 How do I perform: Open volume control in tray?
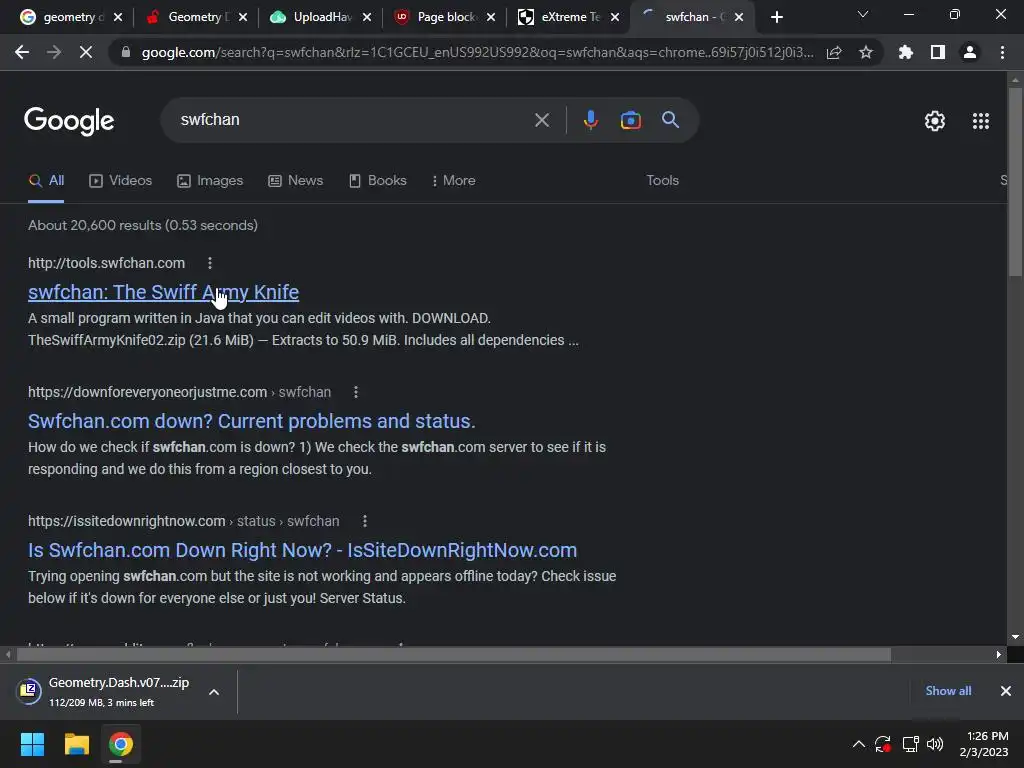point(935,744)
